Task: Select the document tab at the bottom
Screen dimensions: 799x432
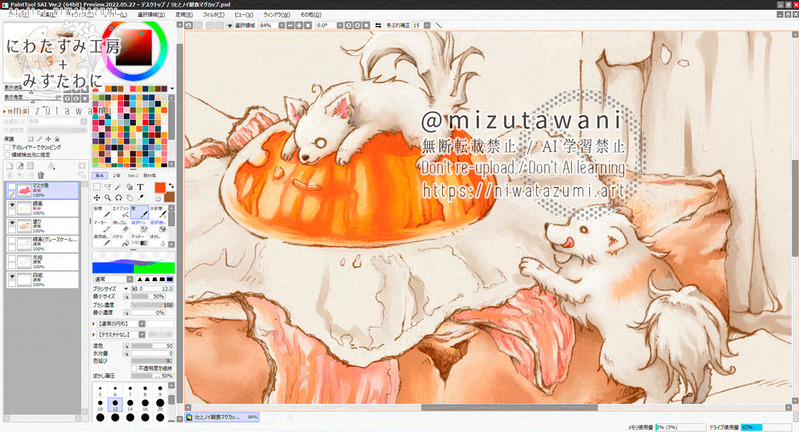Action: (222, 417)
